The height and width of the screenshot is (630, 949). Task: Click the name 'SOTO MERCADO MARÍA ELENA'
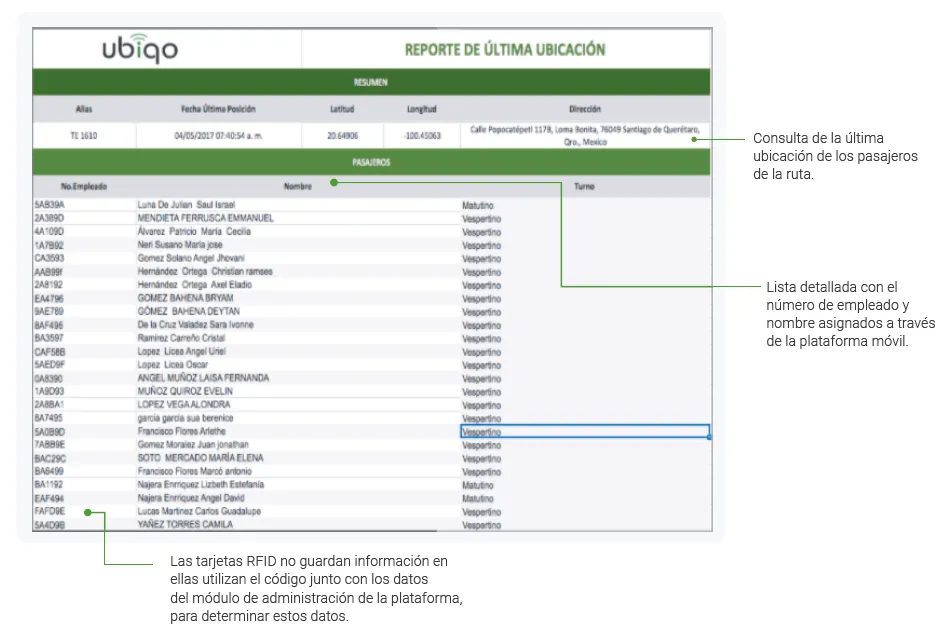(x=200, y=458)
